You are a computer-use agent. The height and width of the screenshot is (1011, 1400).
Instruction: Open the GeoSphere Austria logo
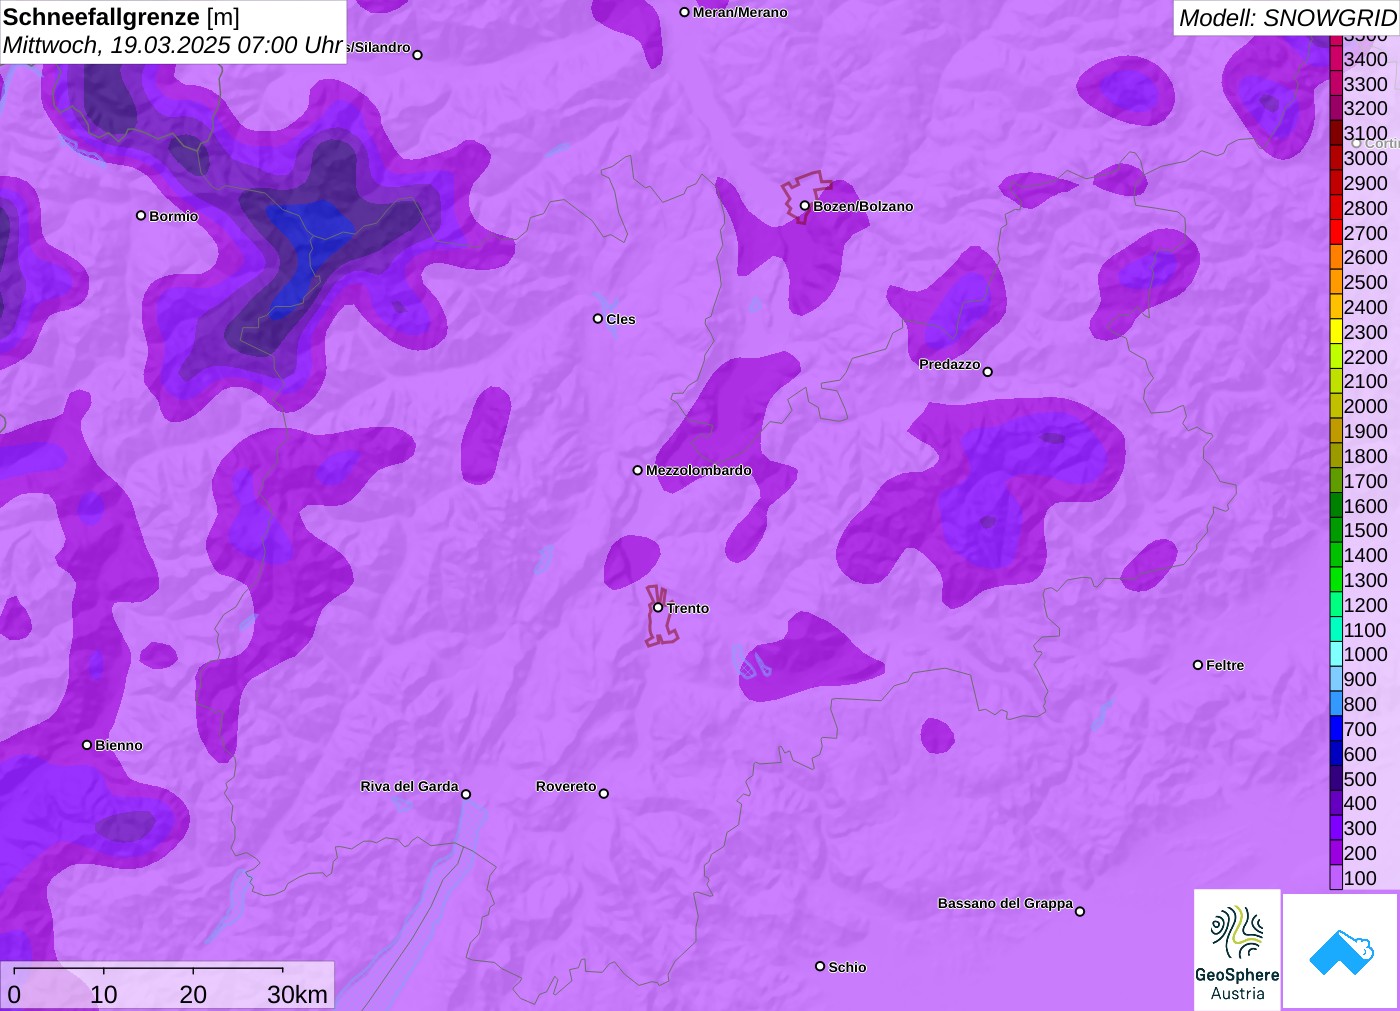tap(1237, 950)
